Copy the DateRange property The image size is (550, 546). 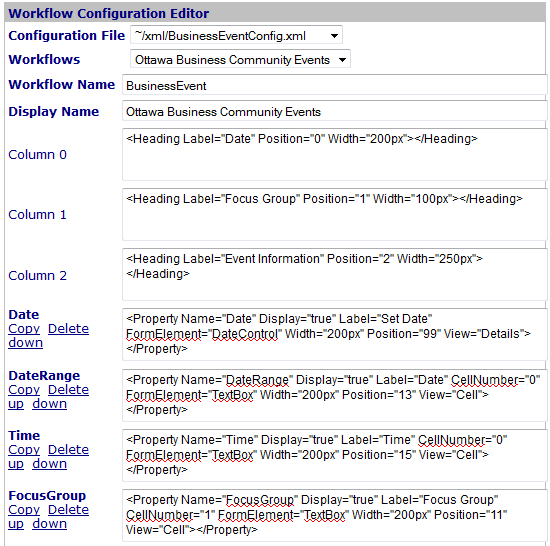pos(24,390)
